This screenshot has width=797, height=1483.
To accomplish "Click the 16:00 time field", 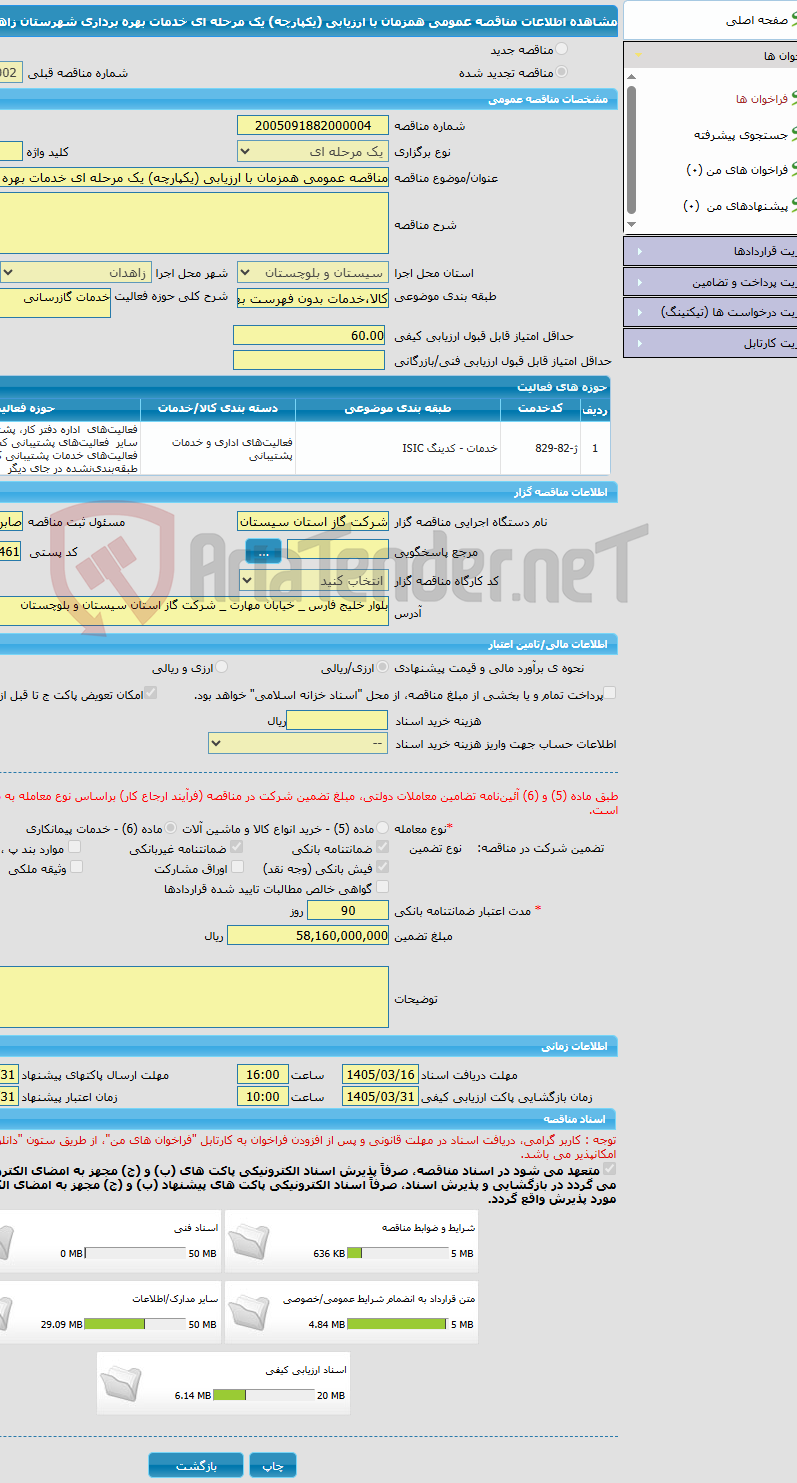I will 263,1074.
